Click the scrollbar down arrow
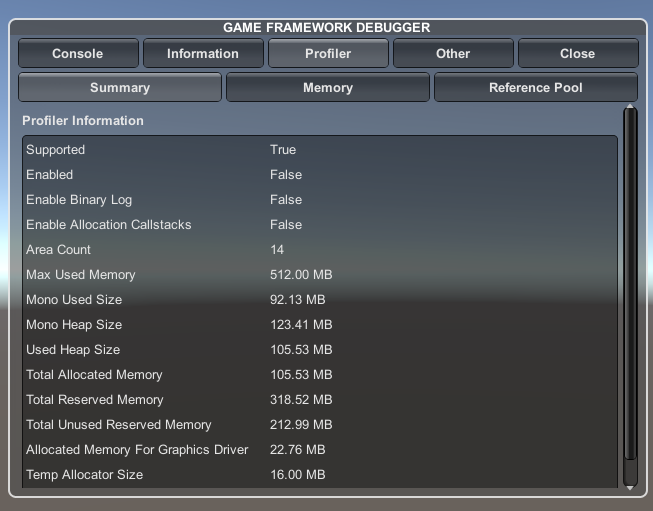This screenshot has height=511, width=653. click(630, 487)
